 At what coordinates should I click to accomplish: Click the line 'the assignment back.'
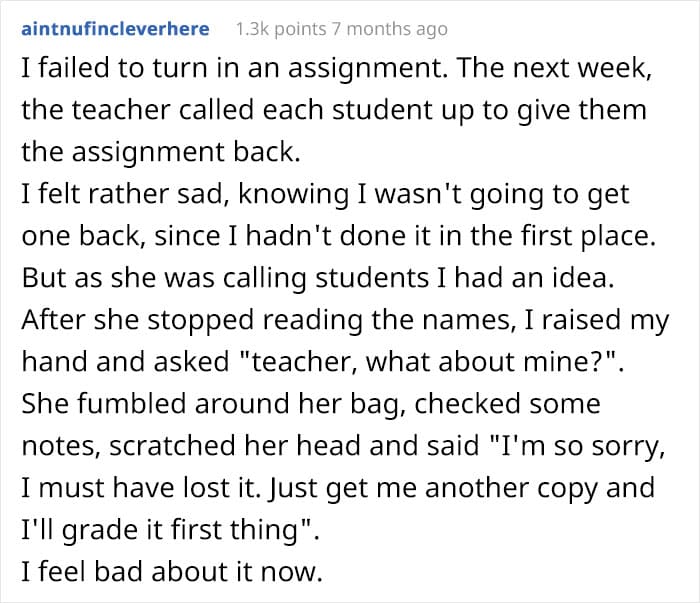click(x=161, y=152)
